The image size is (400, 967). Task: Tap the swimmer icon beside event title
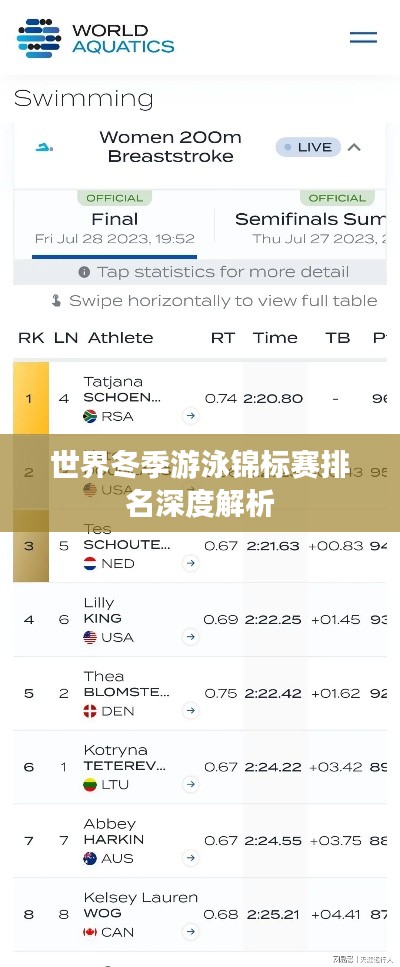pyautogui.click(x=44, y=147)
